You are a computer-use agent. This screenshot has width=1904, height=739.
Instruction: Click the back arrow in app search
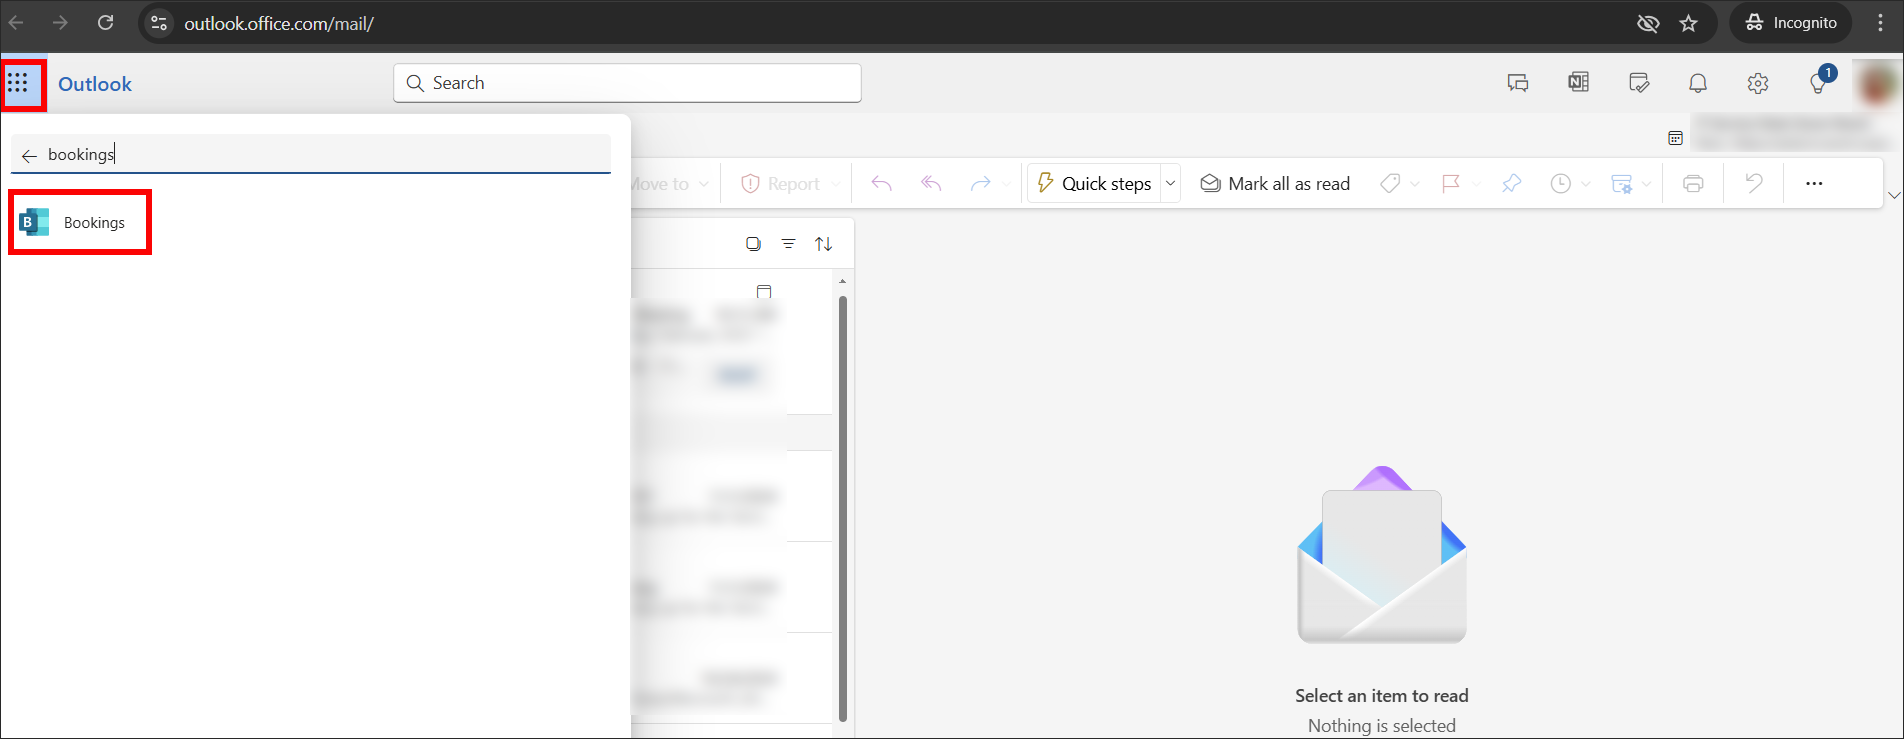pyautogui.click(x=29, y=155)
